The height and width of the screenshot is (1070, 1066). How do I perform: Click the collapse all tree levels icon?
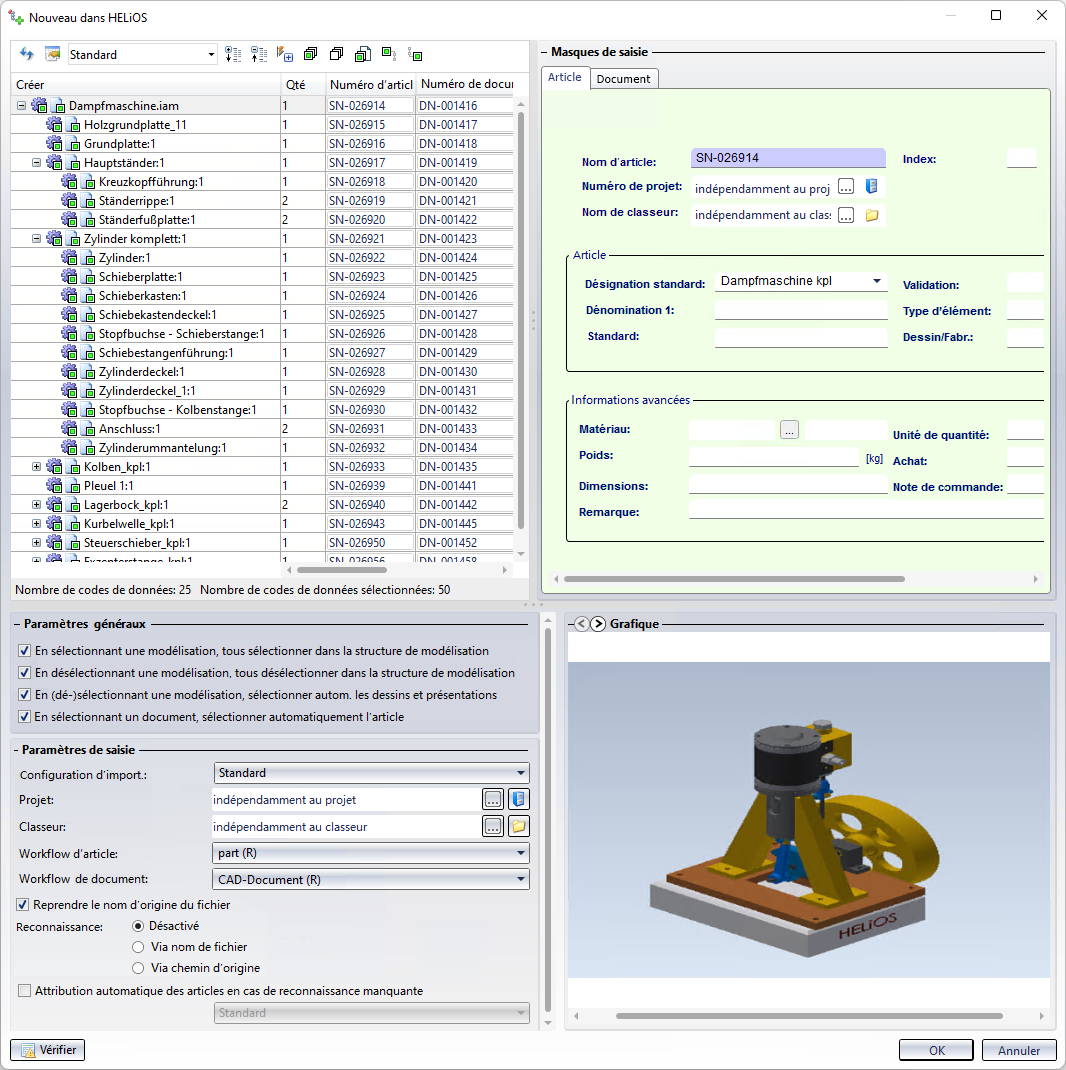259,54
